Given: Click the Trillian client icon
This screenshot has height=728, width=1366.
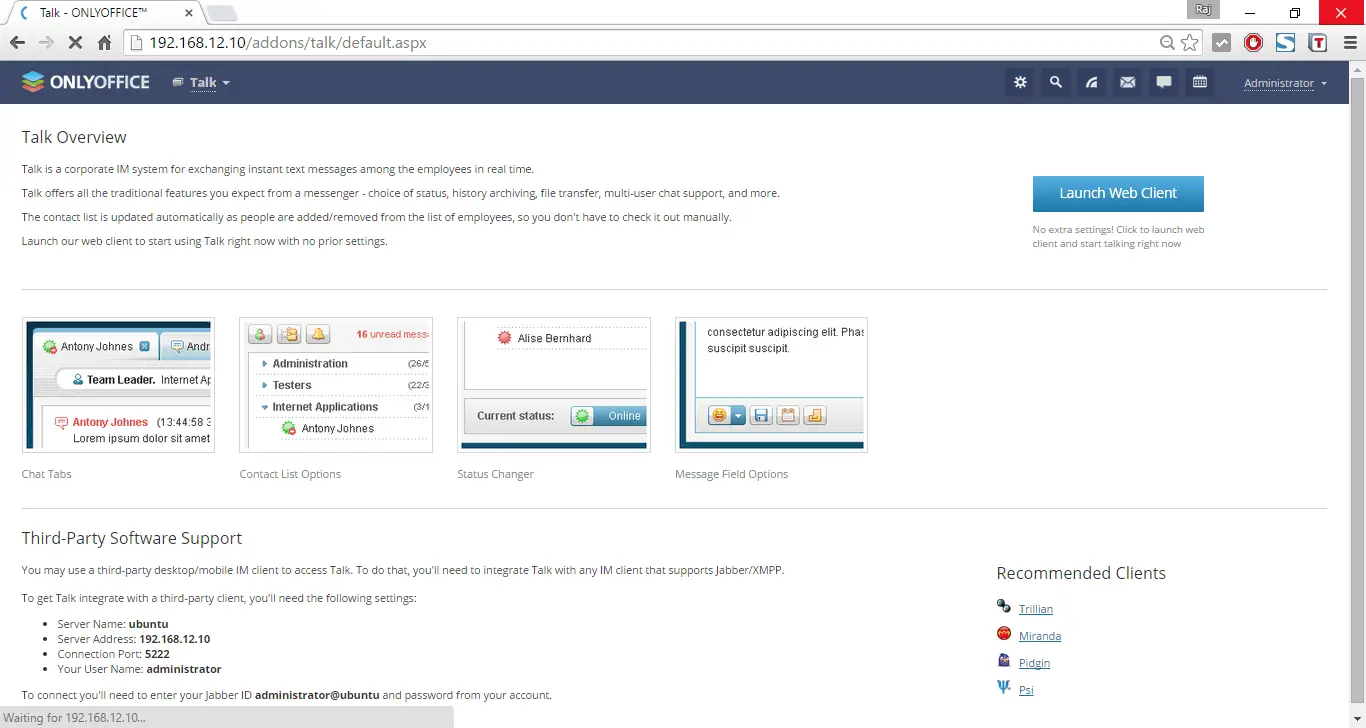Looking at the screenshot, I should (x=1004, y=606).
